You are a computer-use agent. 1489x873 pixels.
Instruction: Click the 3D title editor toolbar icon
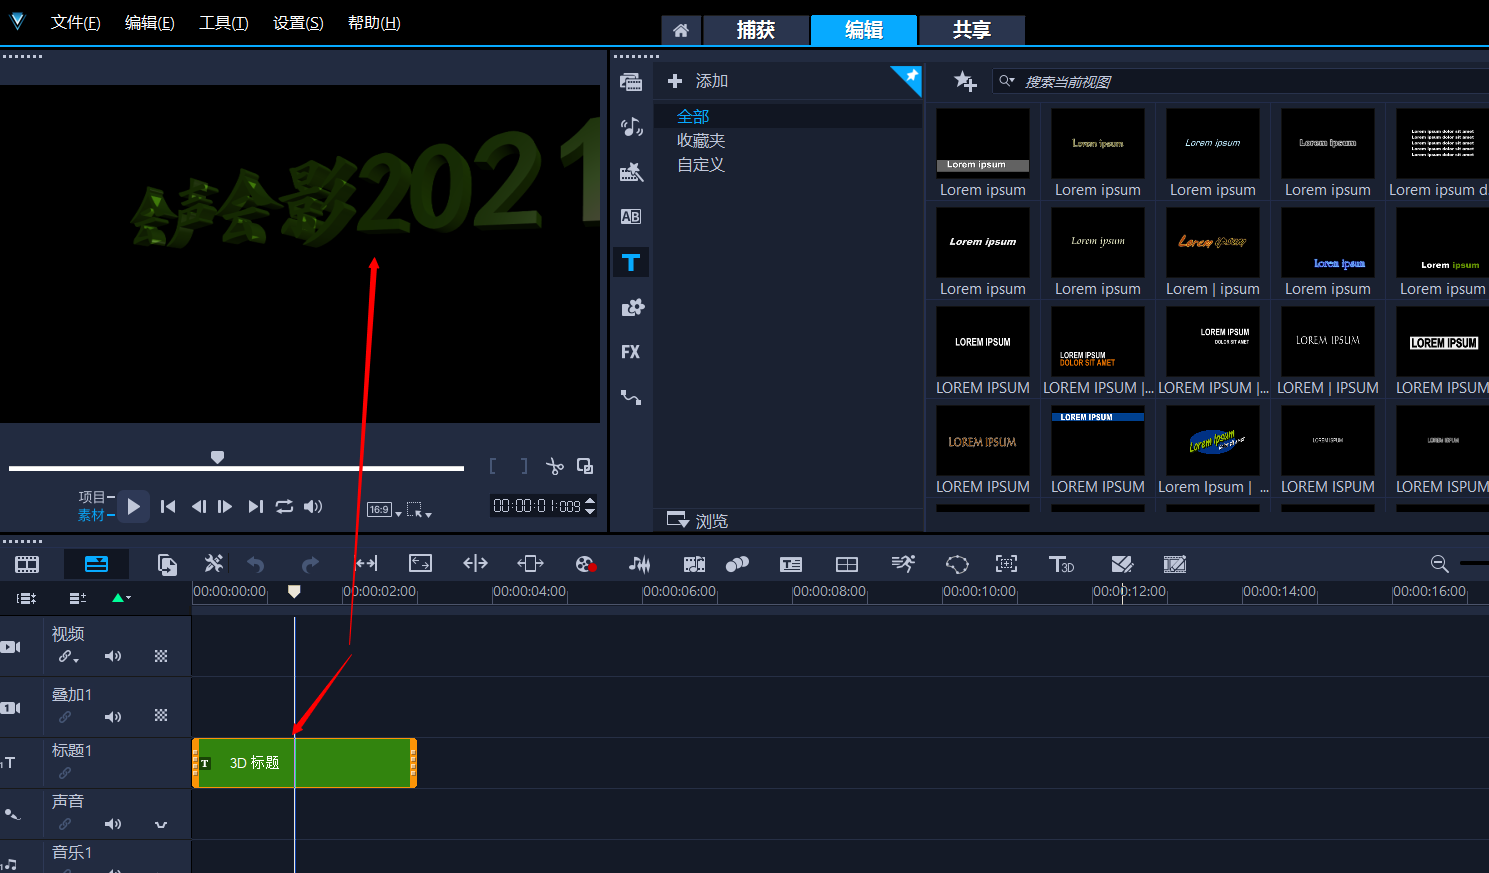[1061, 565]
